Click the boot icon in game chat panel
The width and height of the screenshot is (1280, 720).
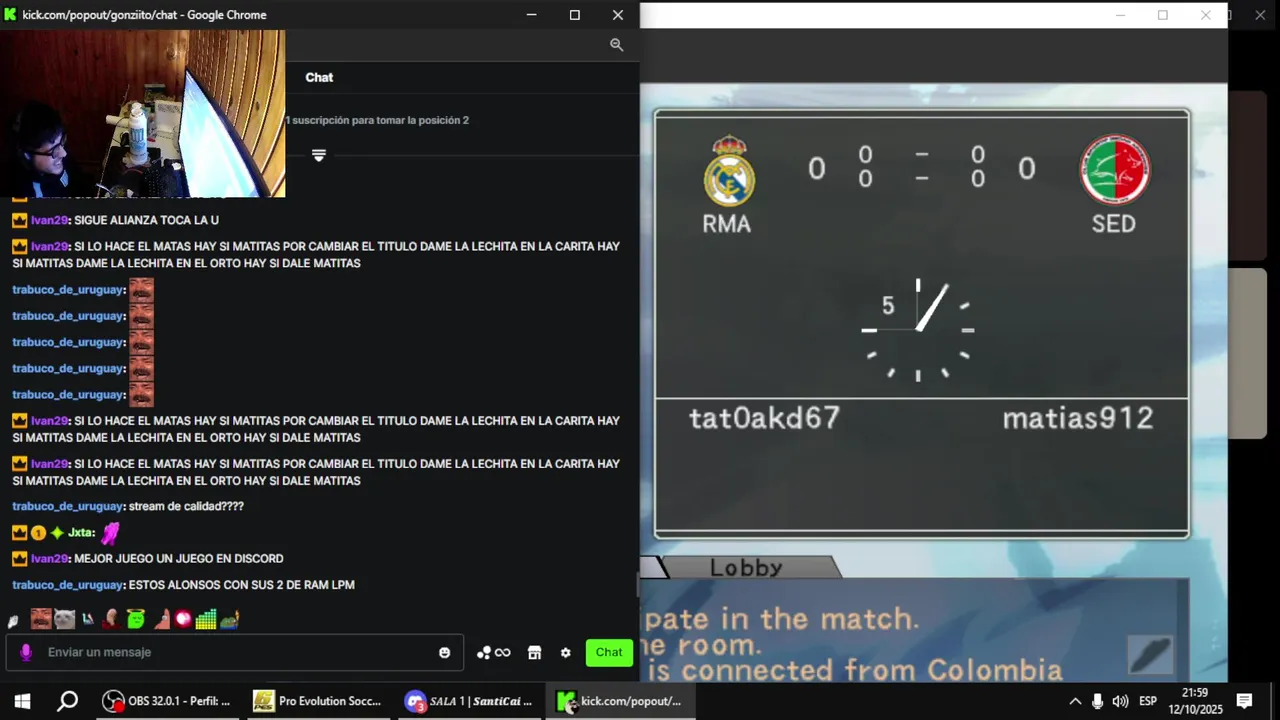[x=1150, y=655]
